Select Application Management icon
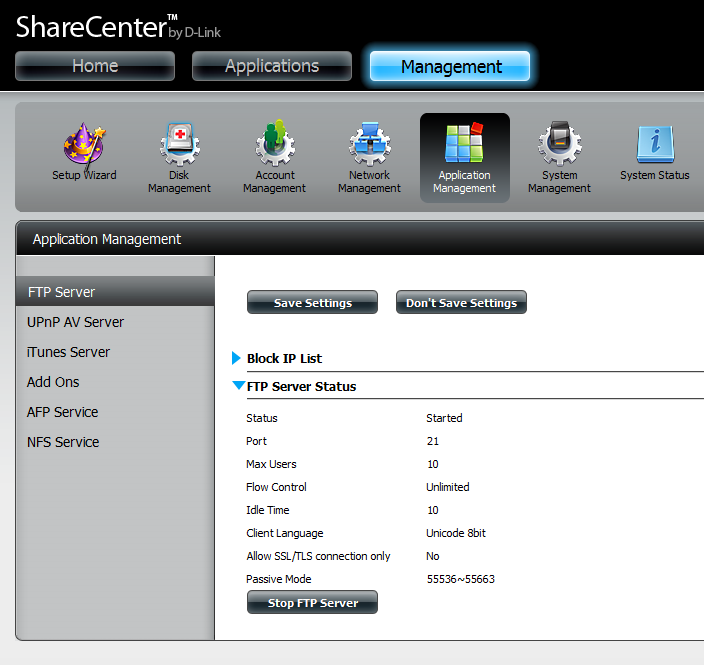 (x=465, y=158)
